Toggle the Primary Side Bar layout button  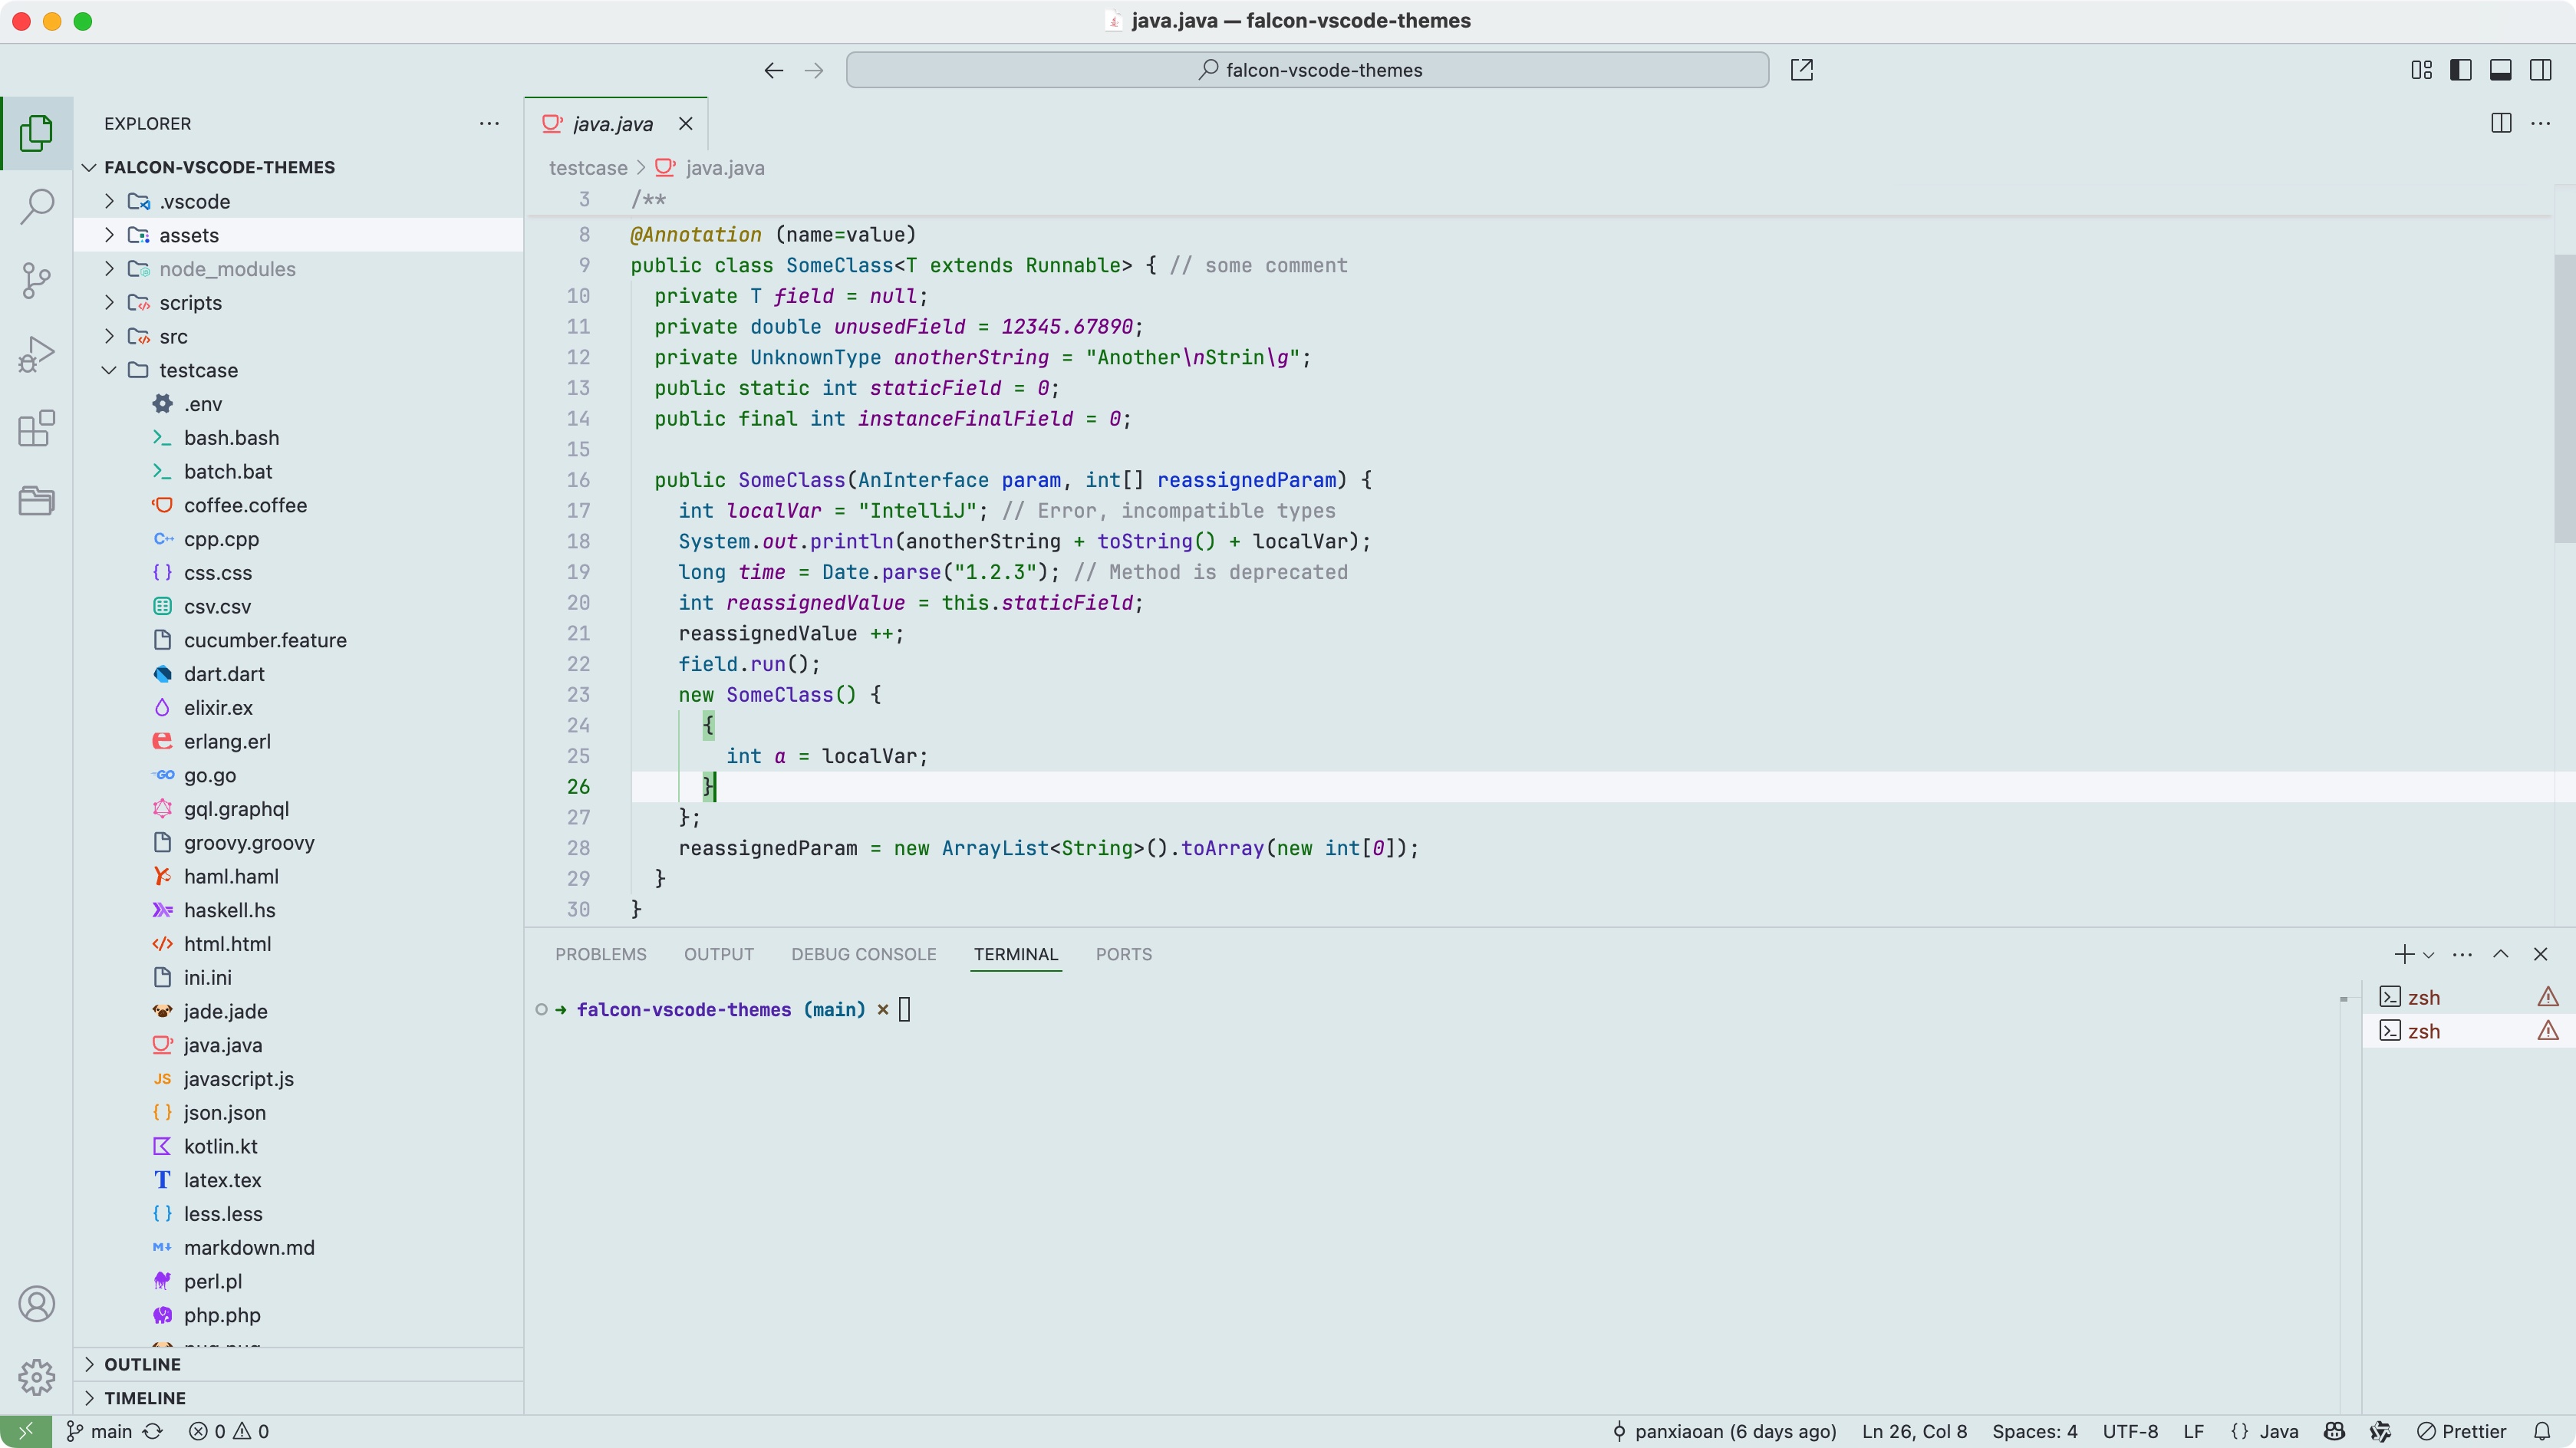point(2460,70)
